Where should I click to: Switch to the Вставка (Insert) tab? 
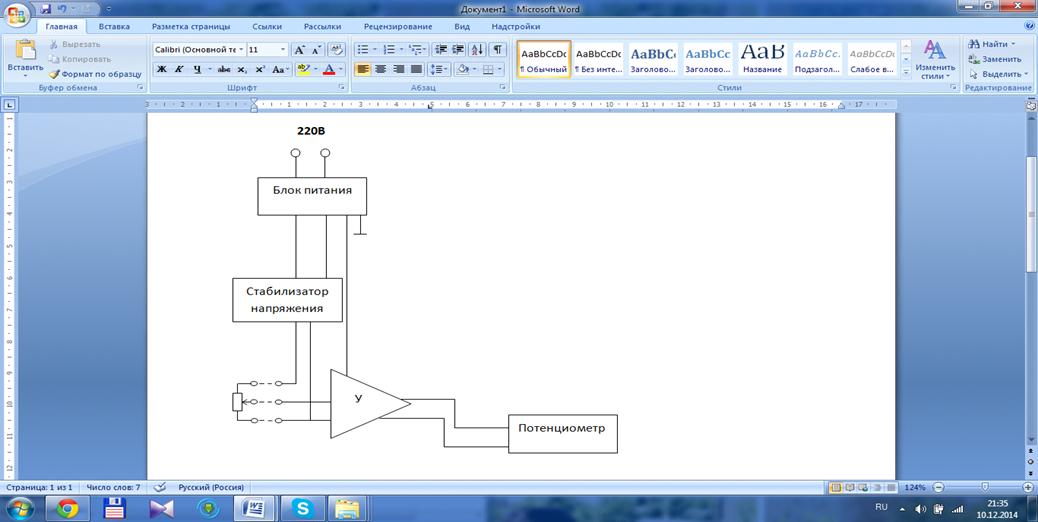[114, 27]
